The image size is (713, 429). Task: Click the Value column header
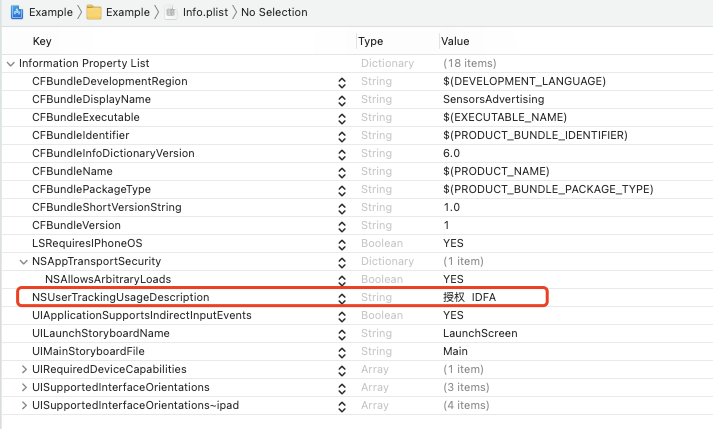454,41
